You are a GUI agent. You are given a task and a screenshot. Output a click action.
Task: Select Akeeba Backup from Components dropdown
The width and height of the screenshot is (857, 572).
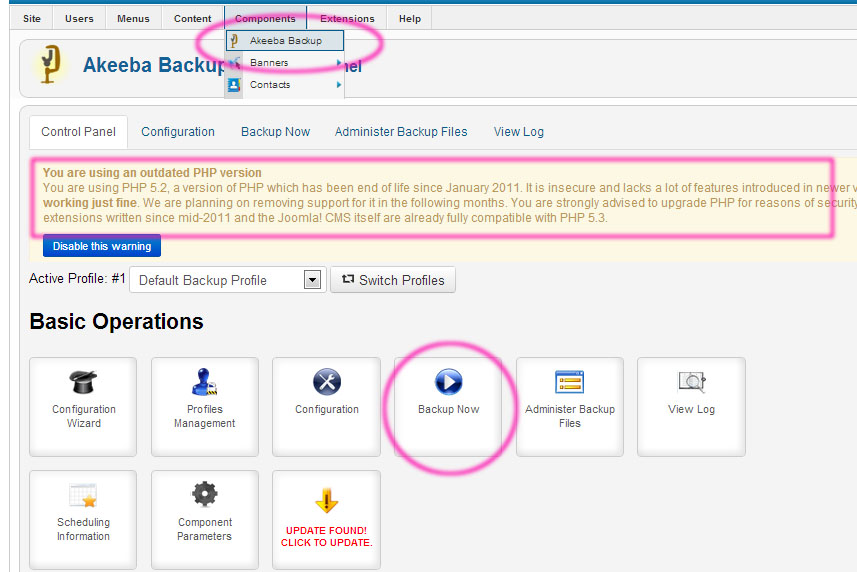pyautogui.click(x=285, y=40)
